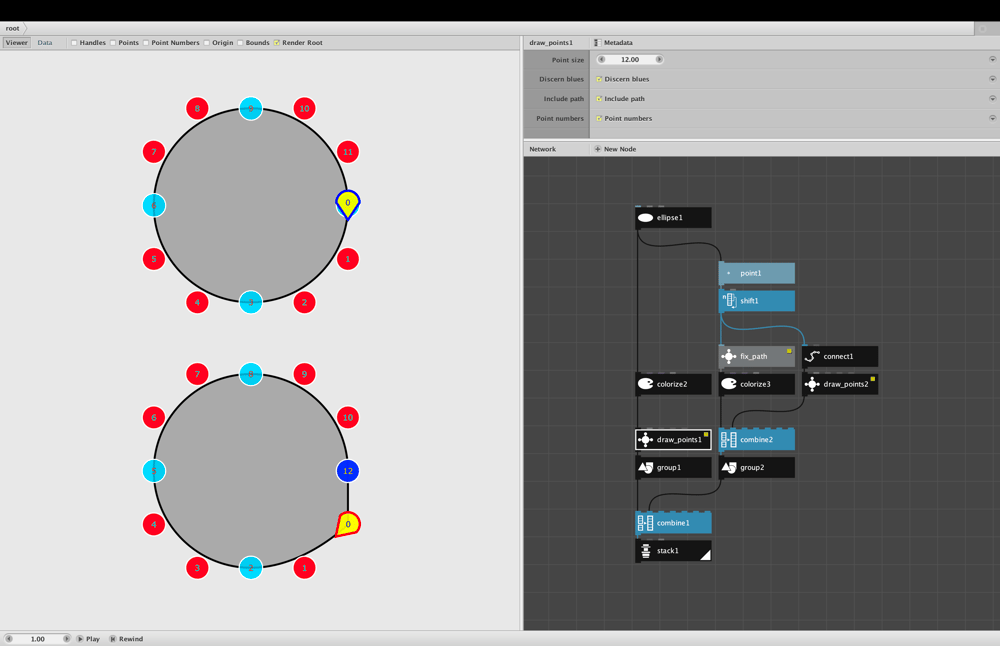The width and height of the screenshot is (1000, 646).
Task: Select the connect1 node
Action: point(840,356)
